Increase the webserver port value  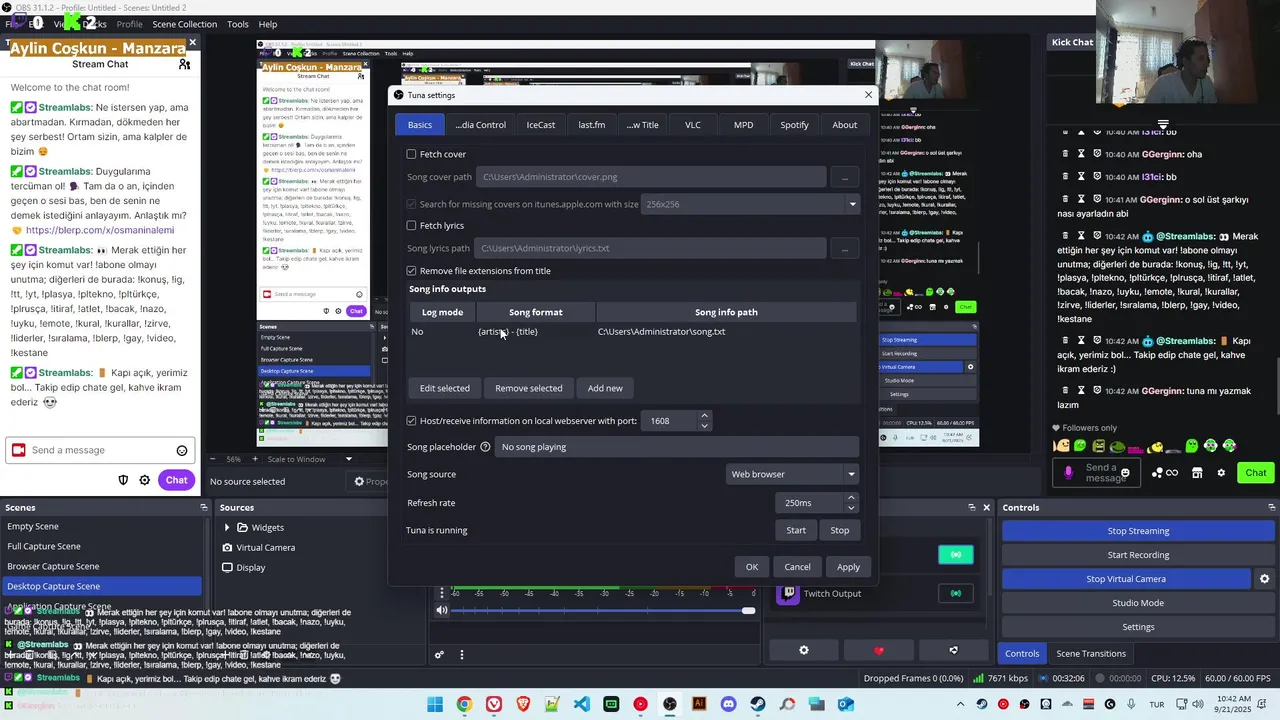pos(704,415)
